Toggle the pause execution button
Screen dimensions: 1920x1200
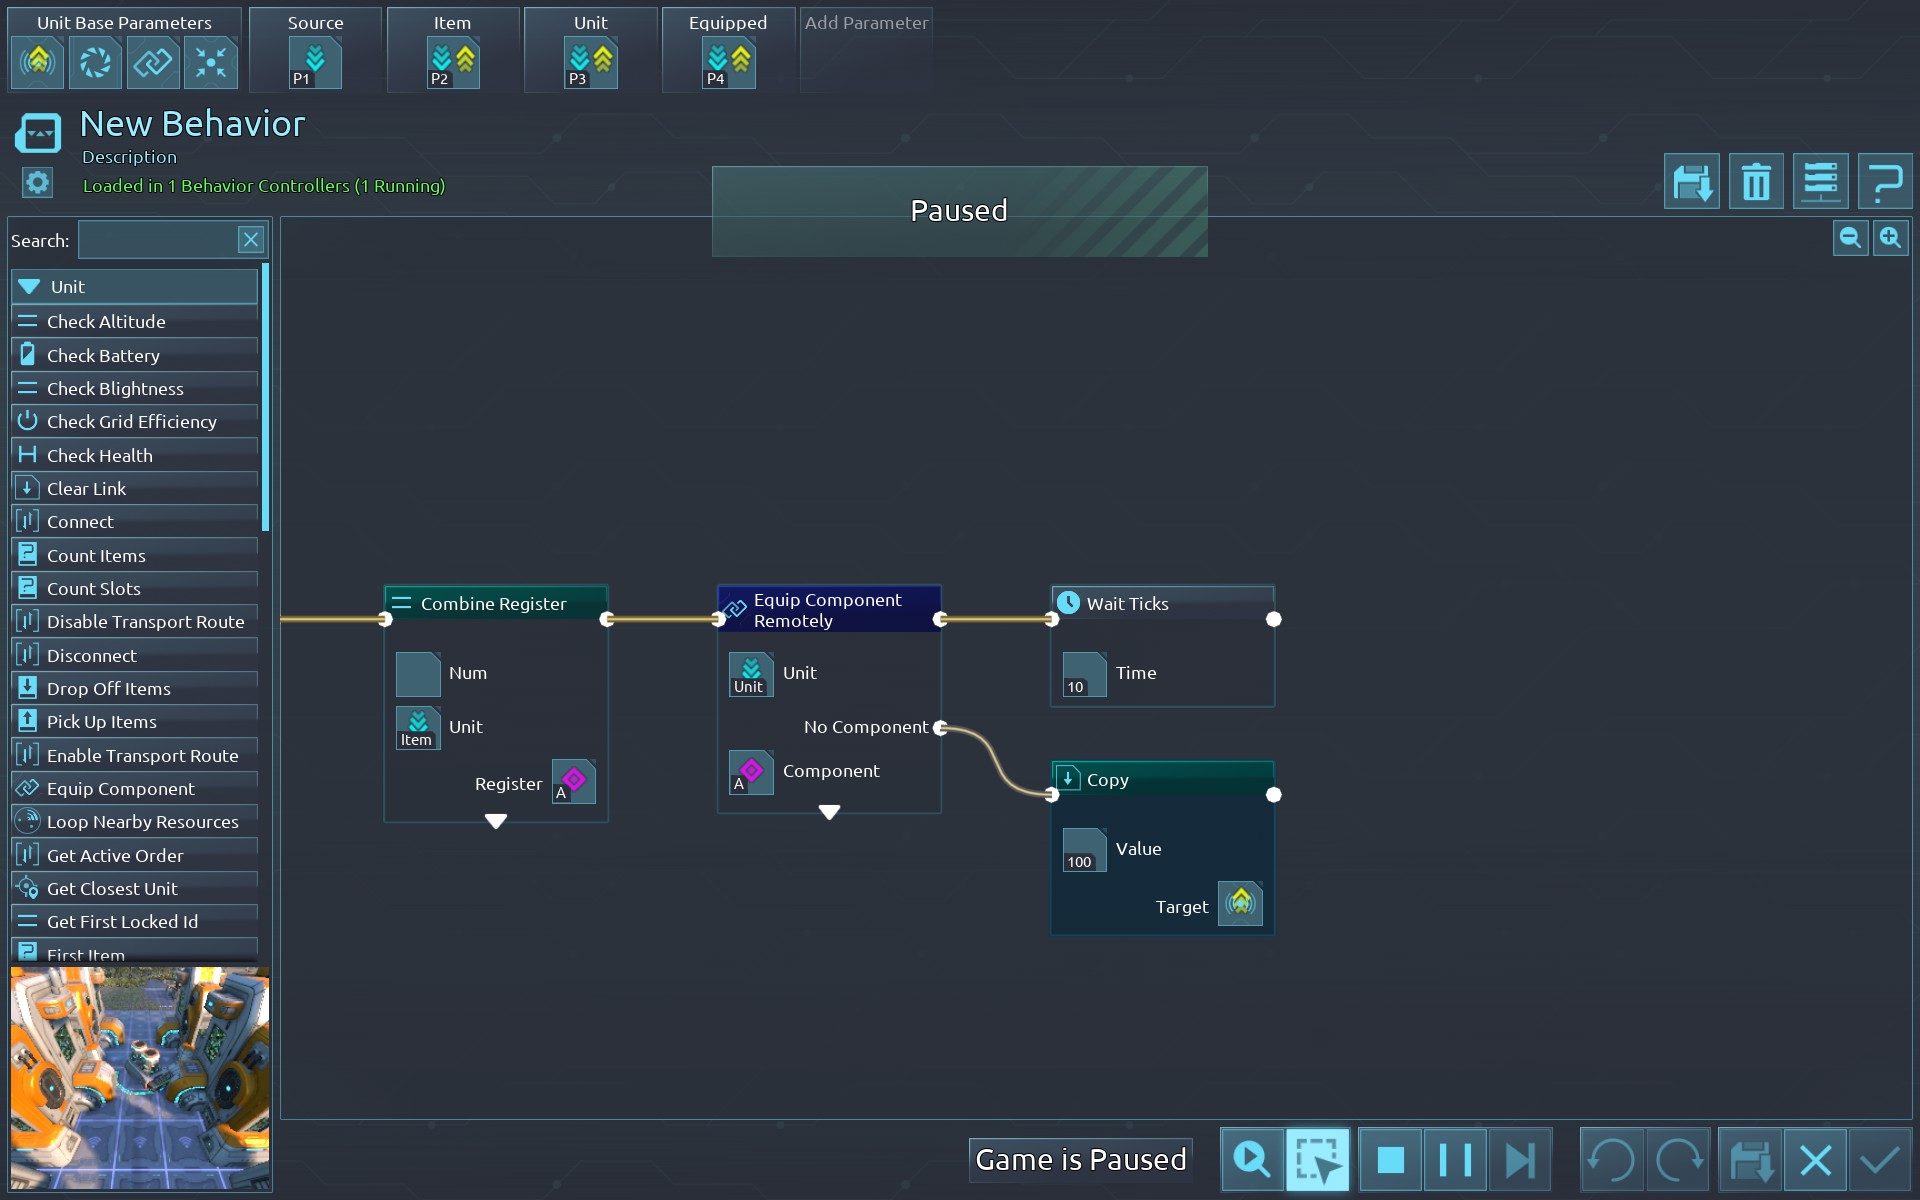pyautogui.click(x=1454, y=1160)
